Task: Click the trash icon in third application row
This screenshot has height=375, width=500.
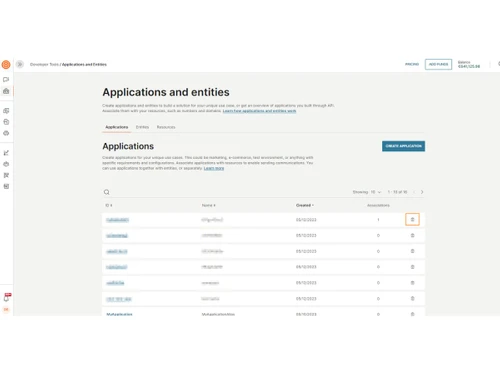Action: pos(412,251)
